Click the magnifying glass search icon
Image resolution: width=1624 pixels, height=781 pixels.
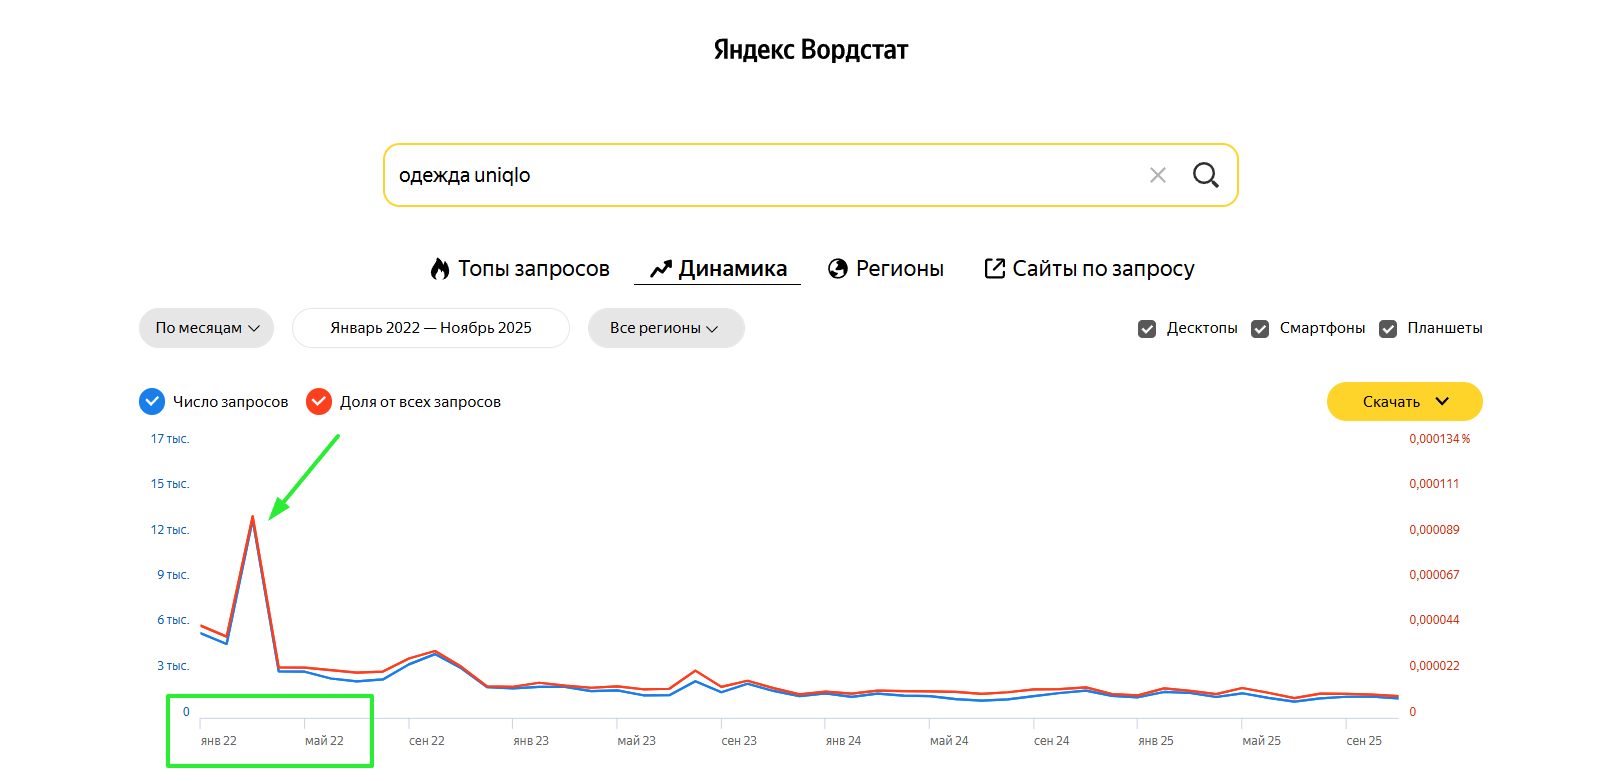[1205, 175]
